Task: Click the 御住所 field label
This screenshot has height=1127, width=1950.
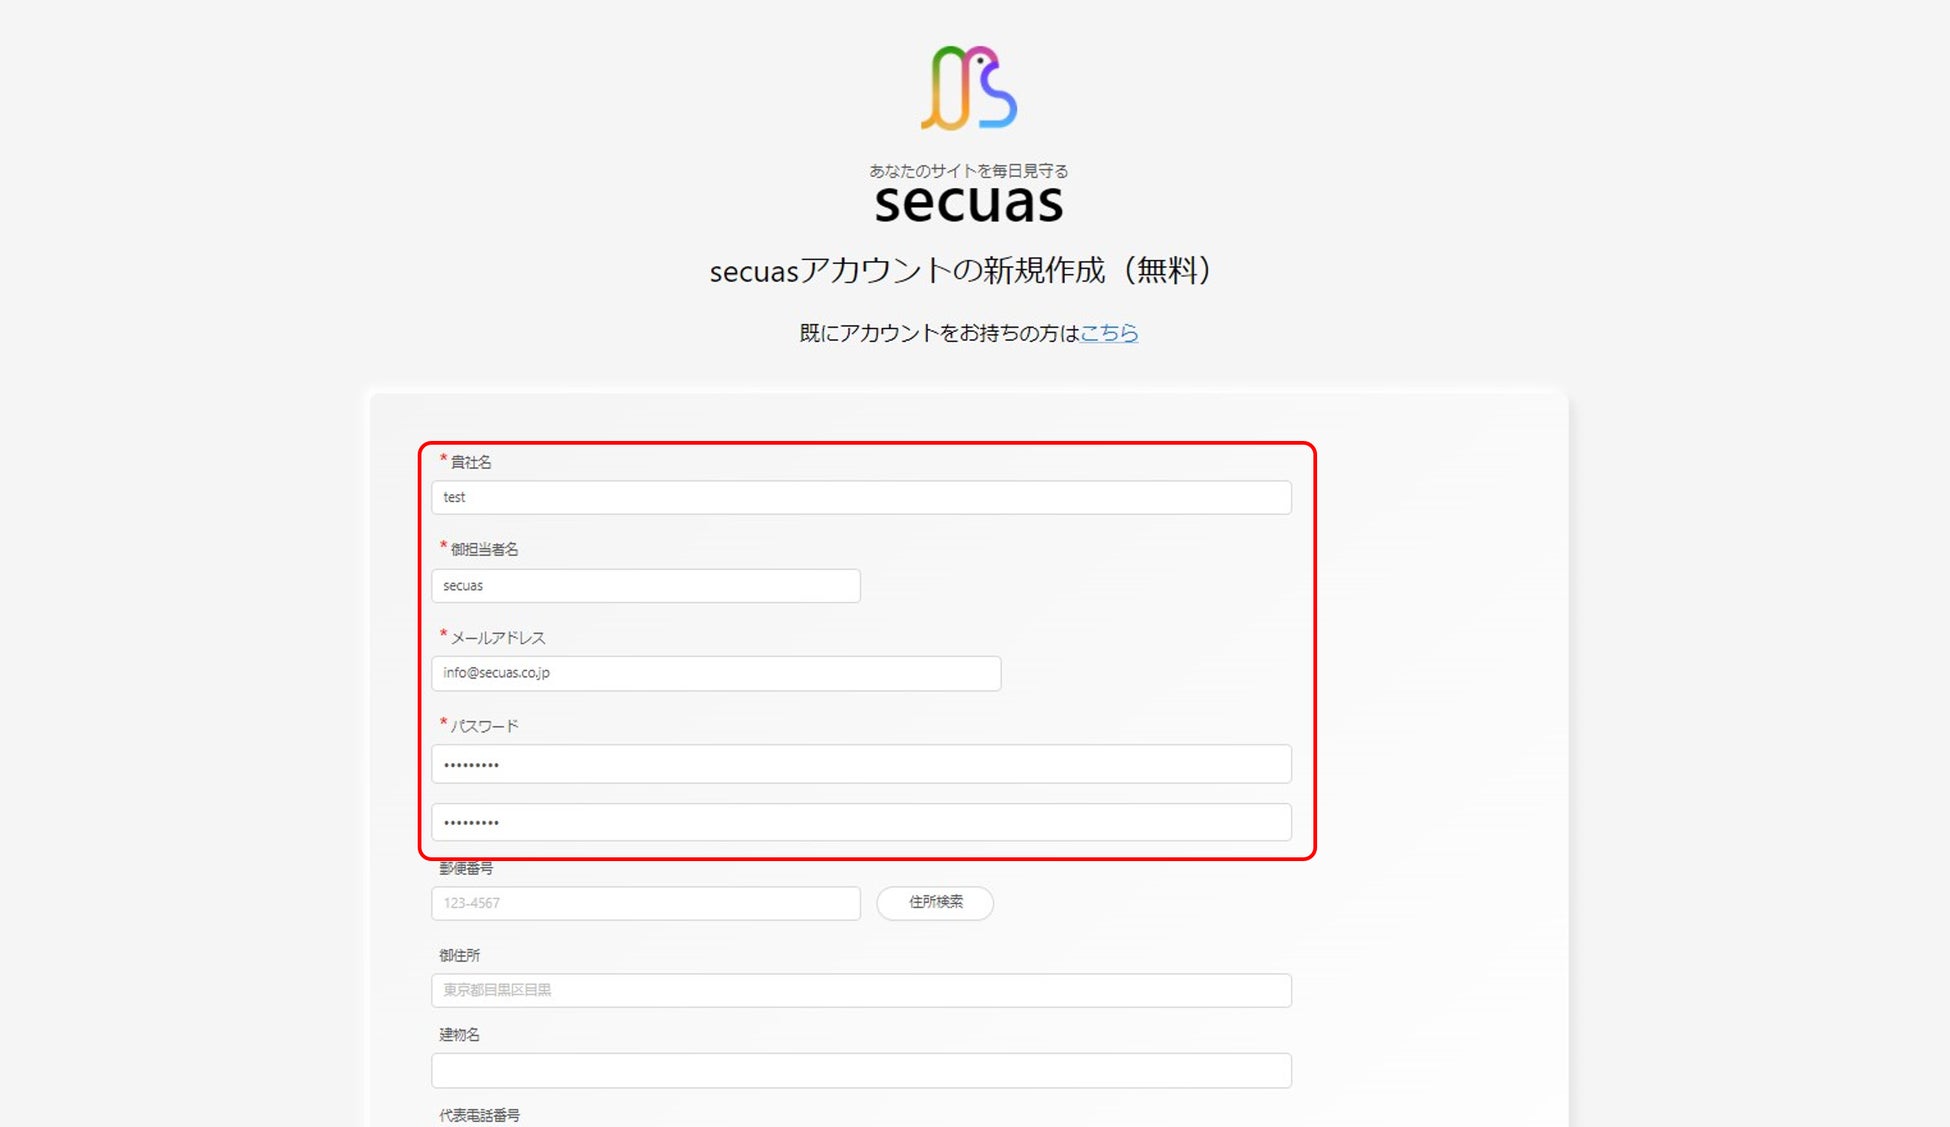Action: [460, 956]
